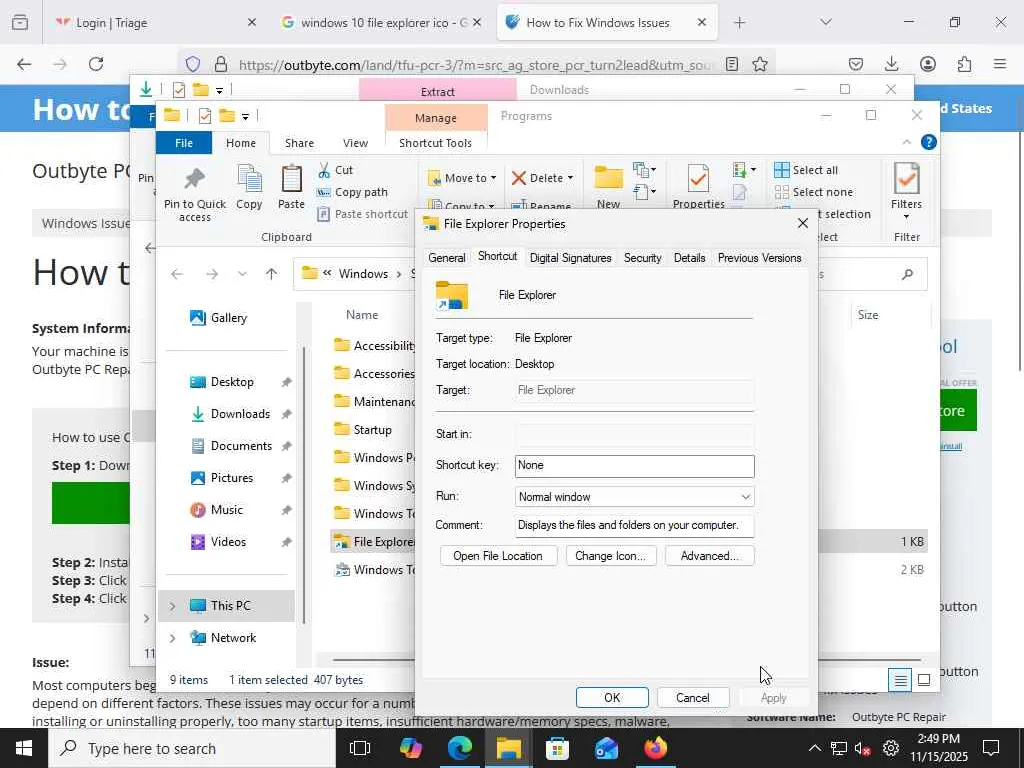Click Select none in ribbon
Viewport: 1024px width, 768px height.
click(814, 192)
